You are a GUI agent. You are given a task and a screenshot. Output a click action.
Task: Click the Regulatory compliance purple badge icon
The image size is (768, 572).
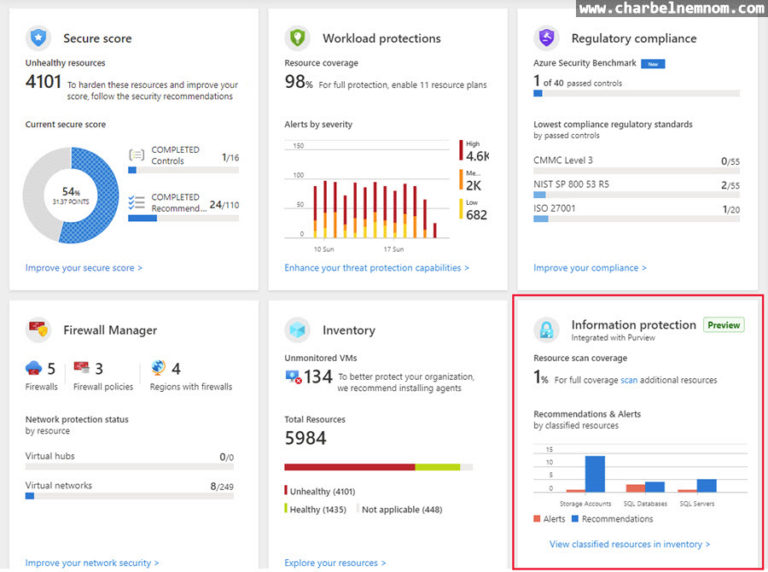point(546,38)
